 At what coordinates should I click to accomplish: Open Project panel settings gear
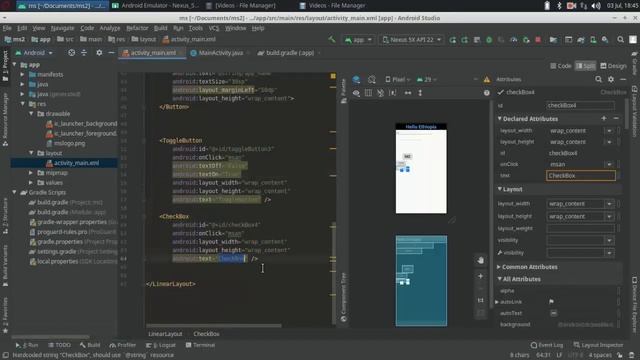point(99,53)
